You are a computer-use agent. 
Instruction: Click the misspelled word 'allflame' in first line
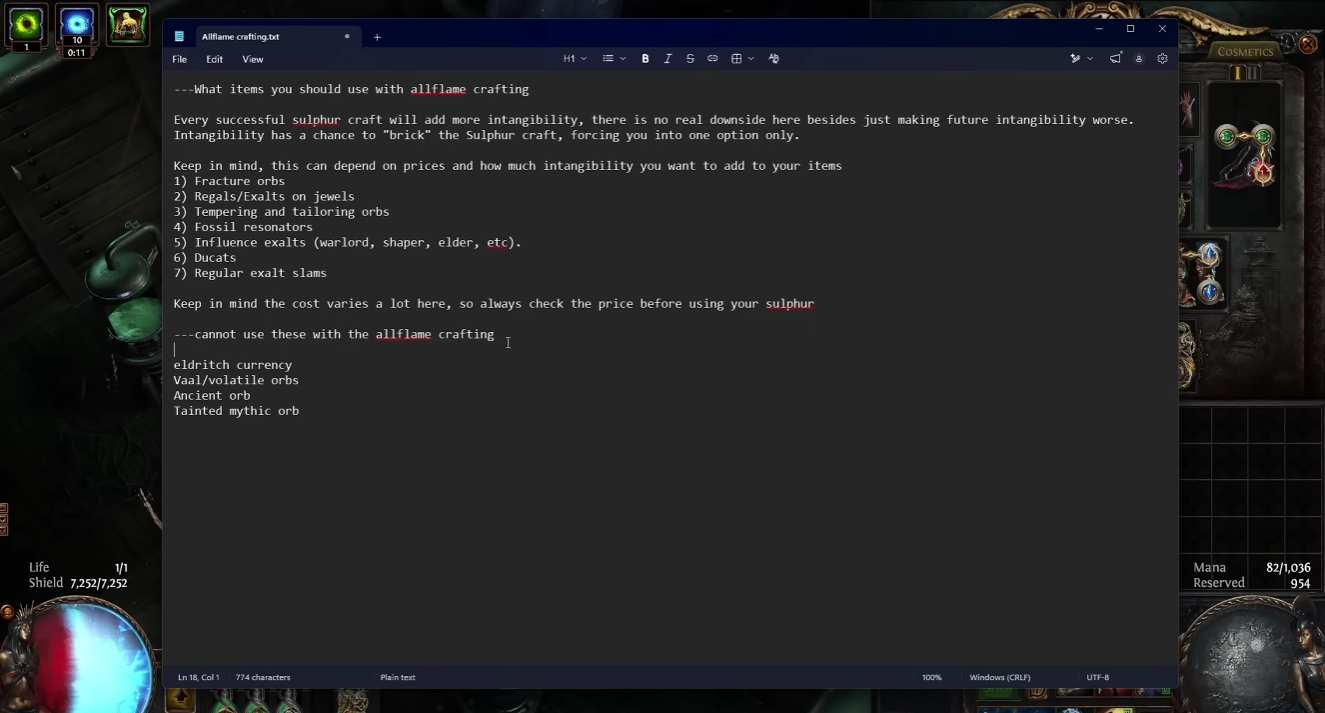(x=438, y=89)
